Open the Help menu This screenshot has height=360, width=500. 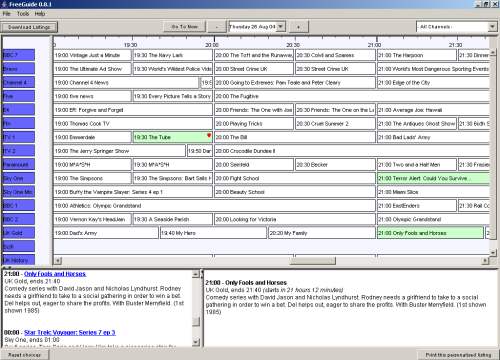40,14
